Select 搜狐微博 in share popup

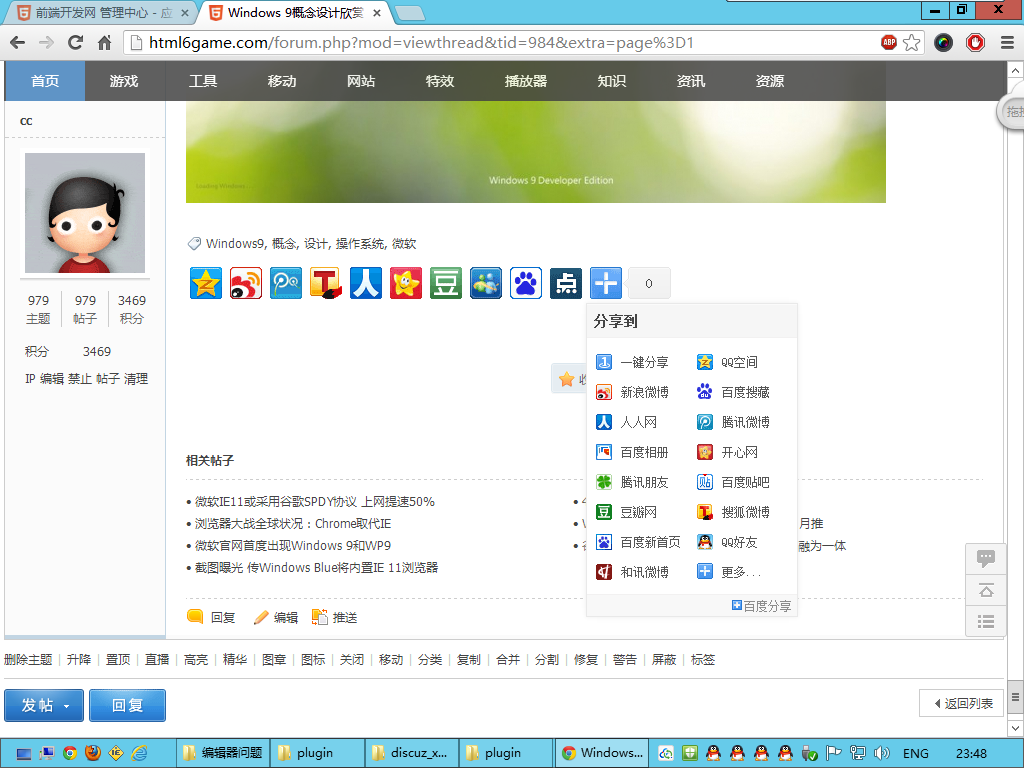click(733, 512)
